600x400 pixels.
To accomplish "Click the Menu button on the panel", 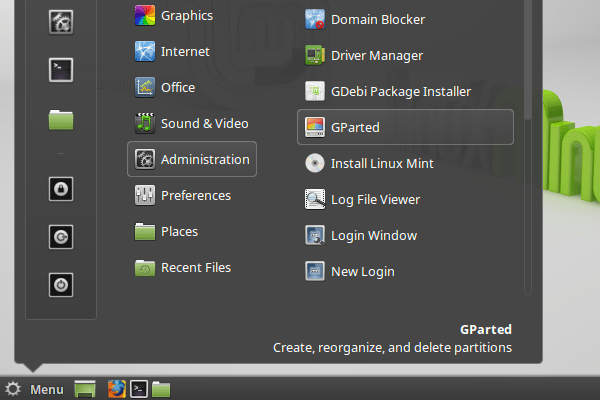I will pos(34,389).
